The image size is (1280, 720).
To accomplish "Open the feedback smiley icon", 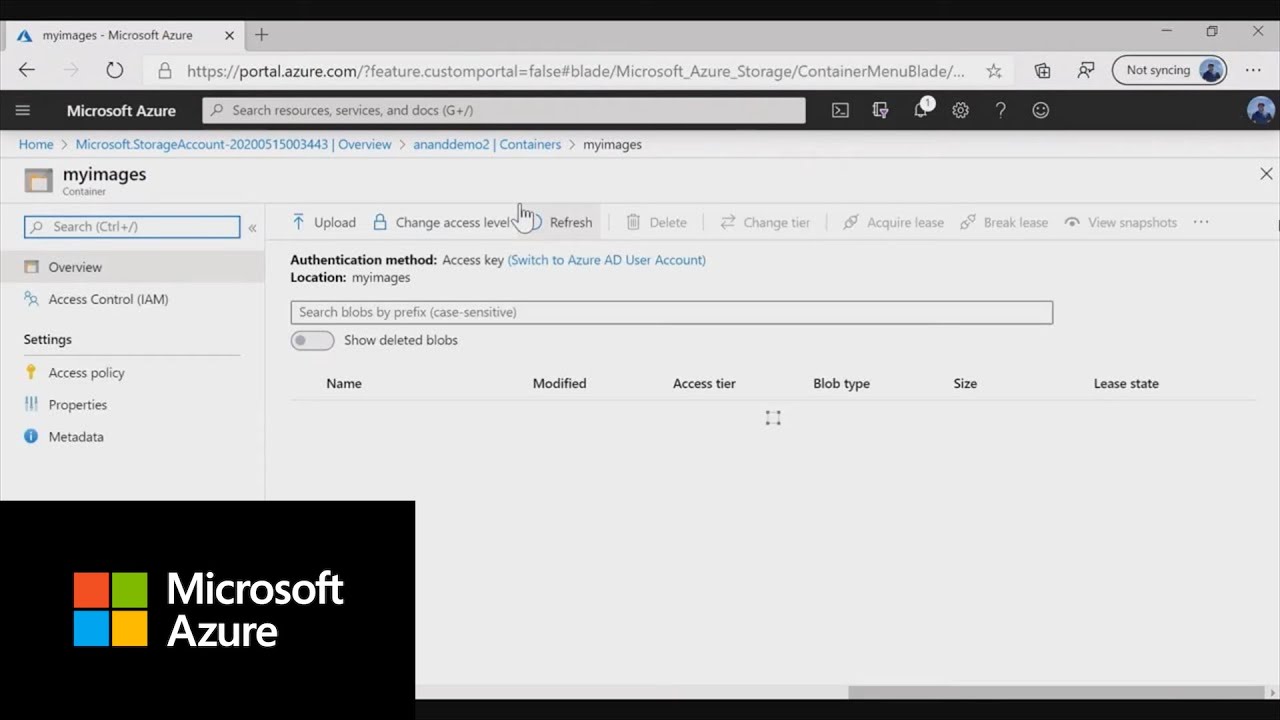I will (1040, 110).
